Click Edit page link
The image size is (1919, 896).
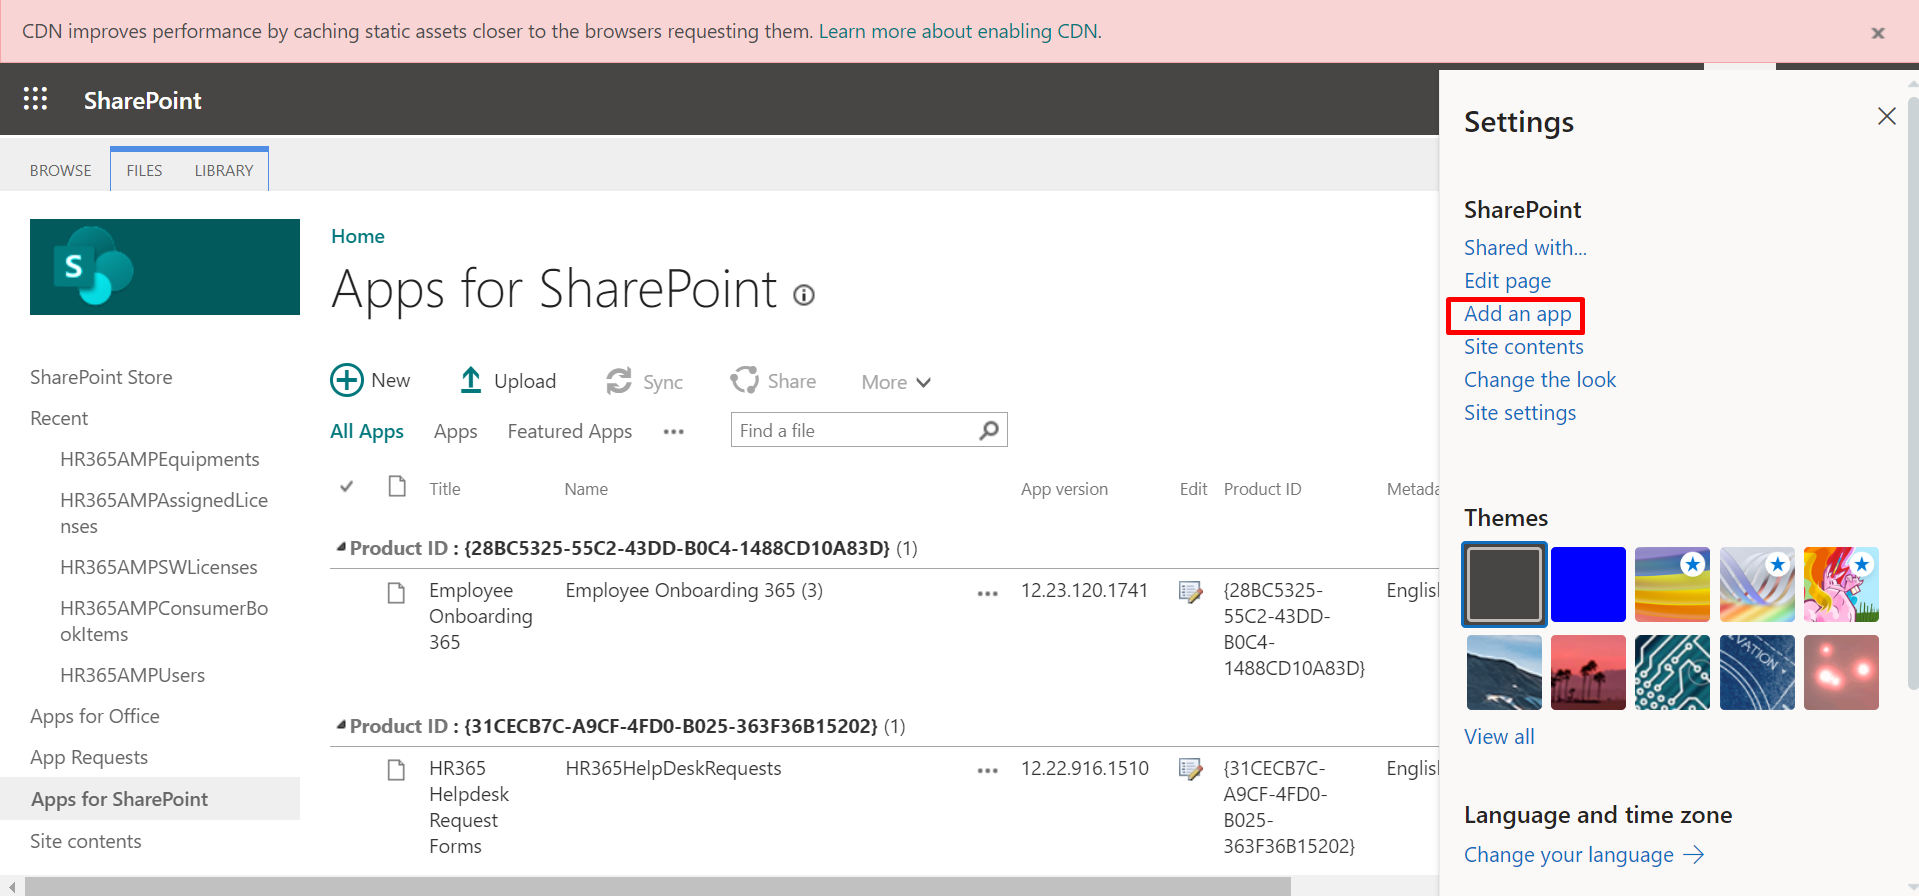(x=1507, y=281)
